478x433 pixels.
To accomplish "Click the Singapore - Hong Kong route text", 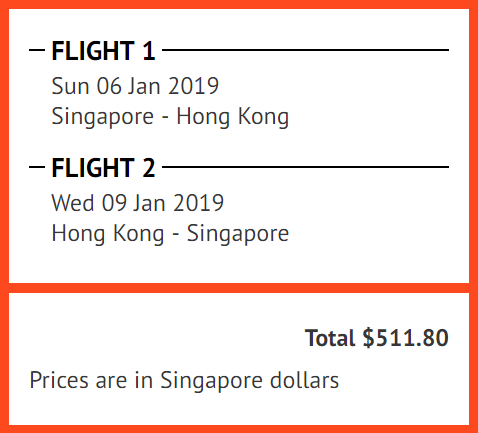I will [x=170, y=117].
